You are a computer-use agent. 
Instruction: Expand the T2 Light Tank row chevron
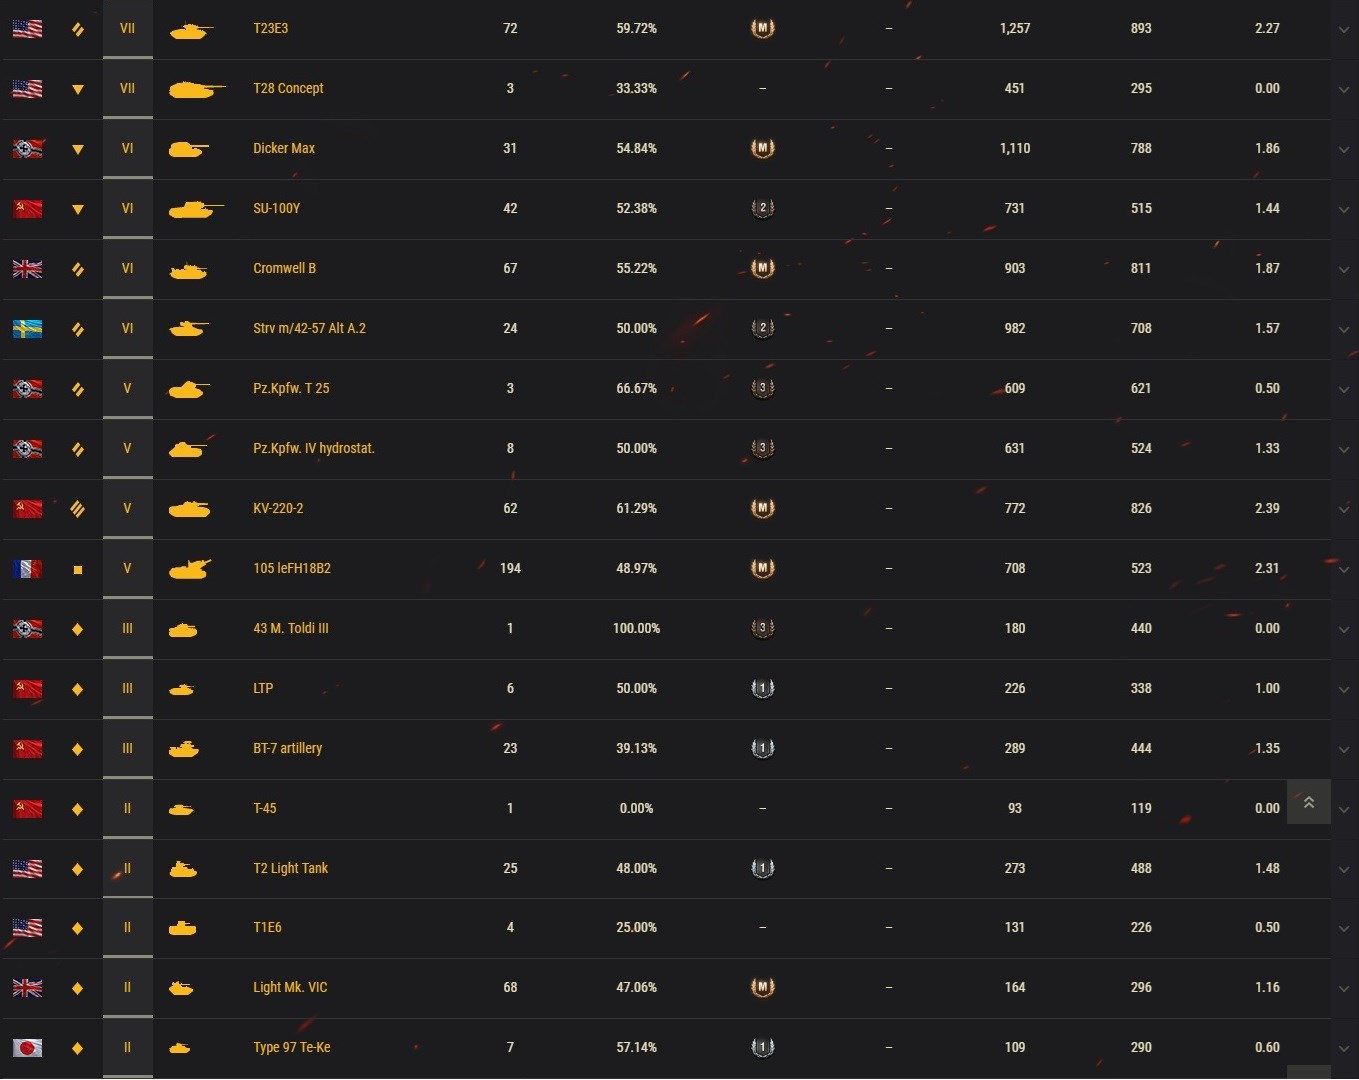(x=1344, y=870)
